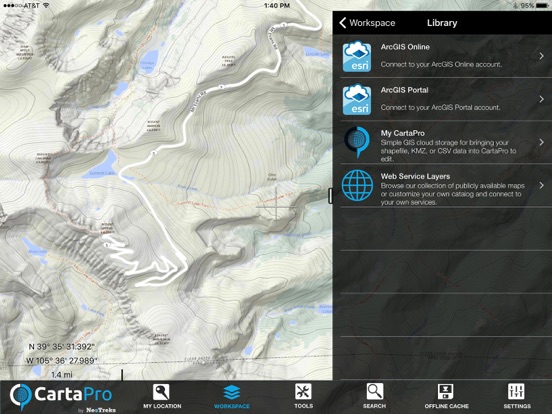Viewport: 552px width, 414px height.
Task: Expand the ArcGIS Portal chevron
Action: pos(542,99)
